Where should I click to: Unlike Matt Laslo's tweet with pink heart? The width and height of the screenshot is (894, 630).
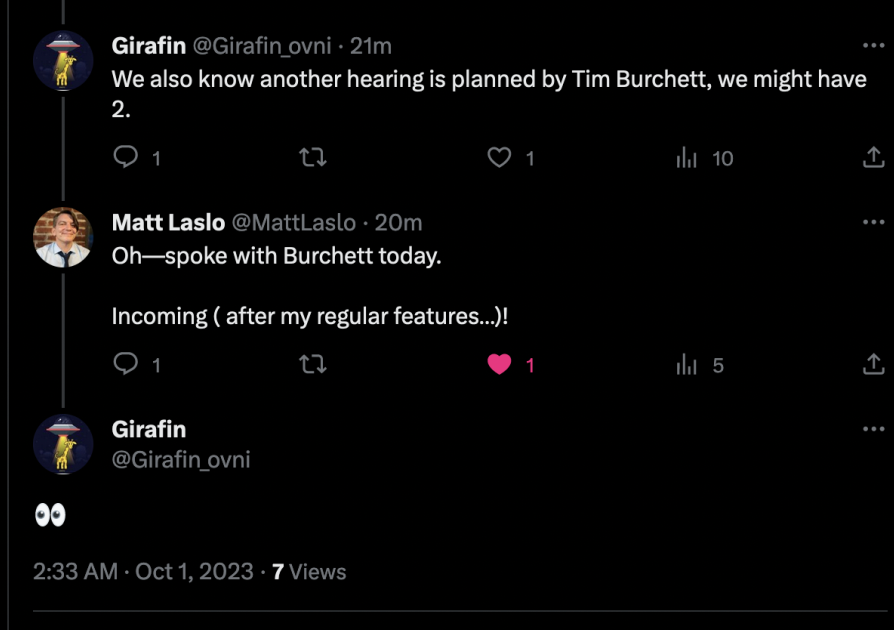pyautogui.click(x=499, y=364)
